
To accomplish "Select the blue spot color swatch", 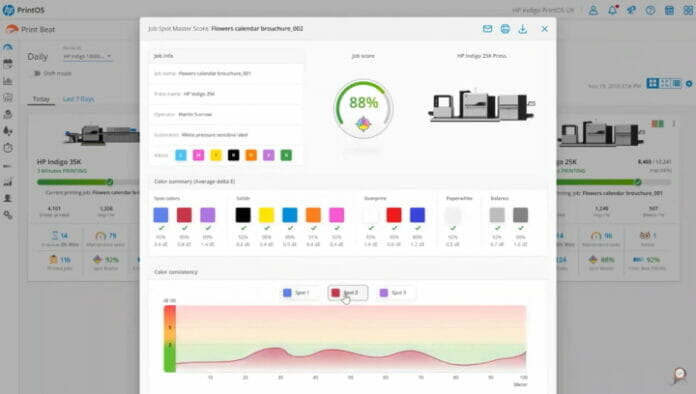I will 161,215.
